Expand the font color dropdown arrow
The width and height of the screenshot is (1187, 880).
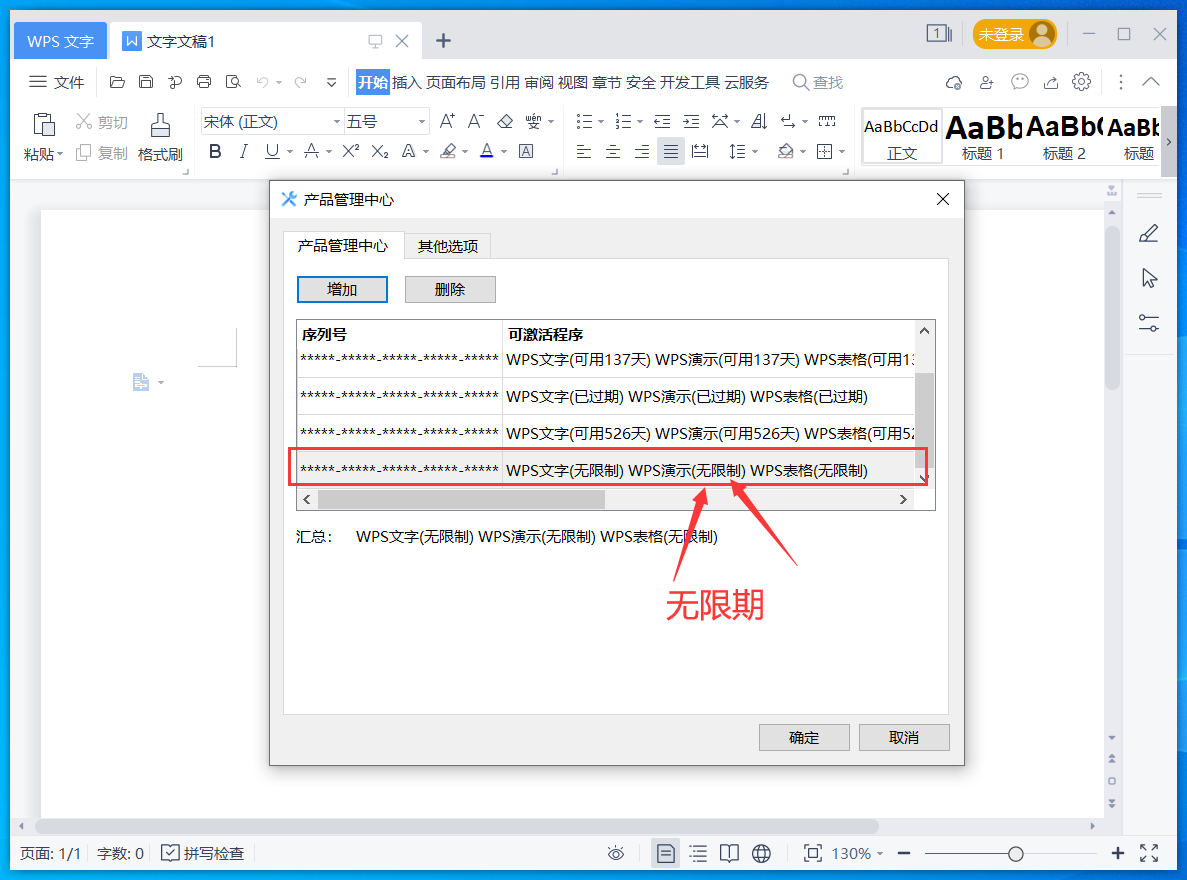coord(503,152)
